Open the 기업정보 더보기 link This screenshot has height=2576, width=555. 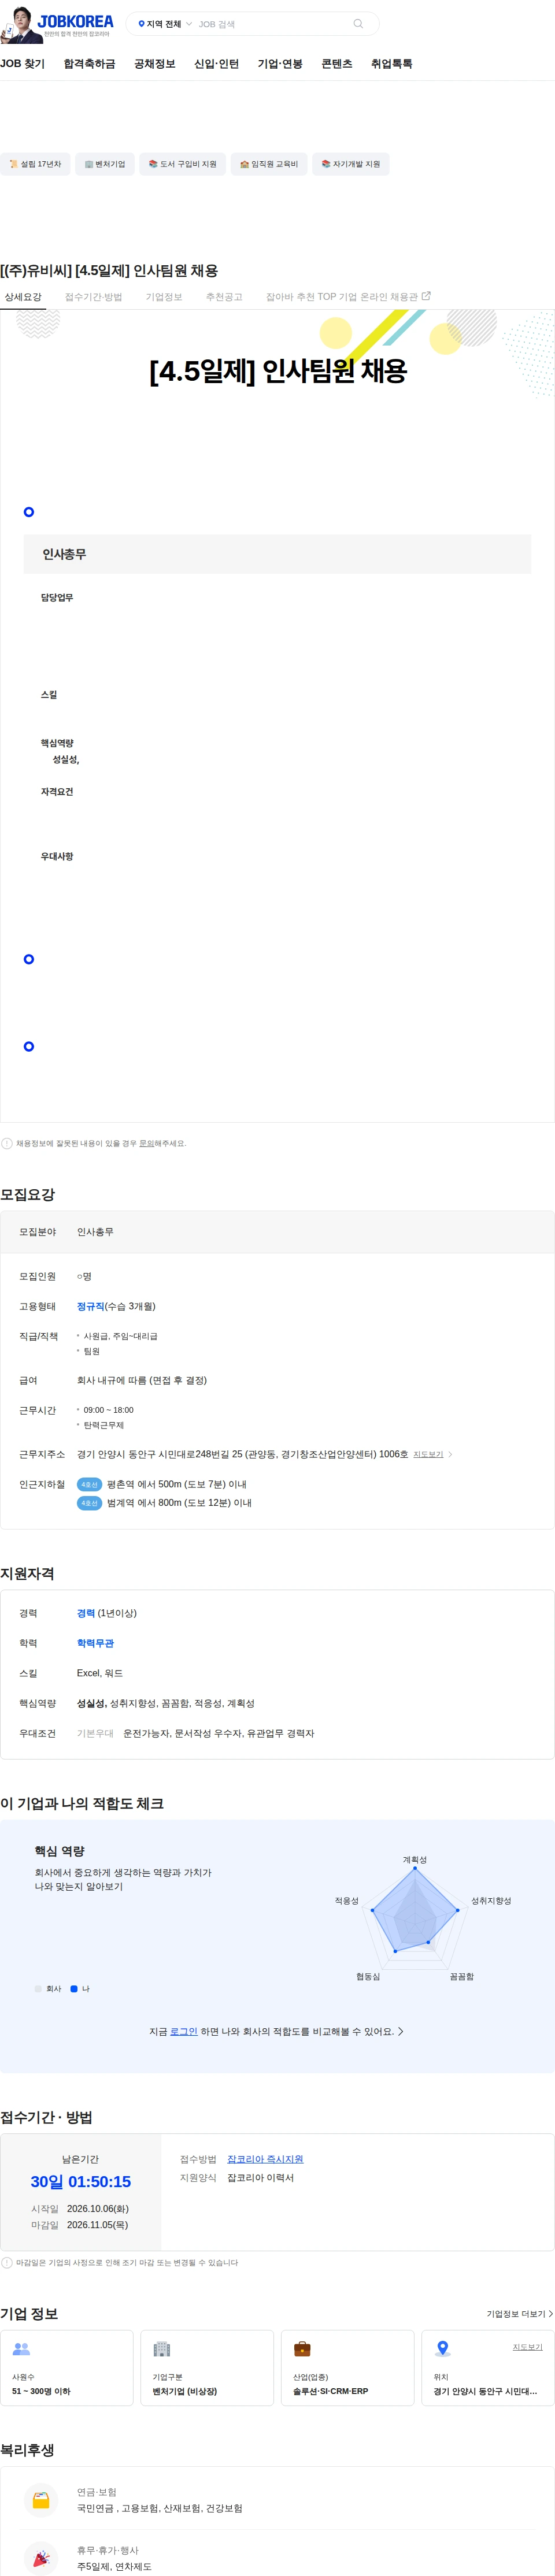click(x=520, y=2314)
